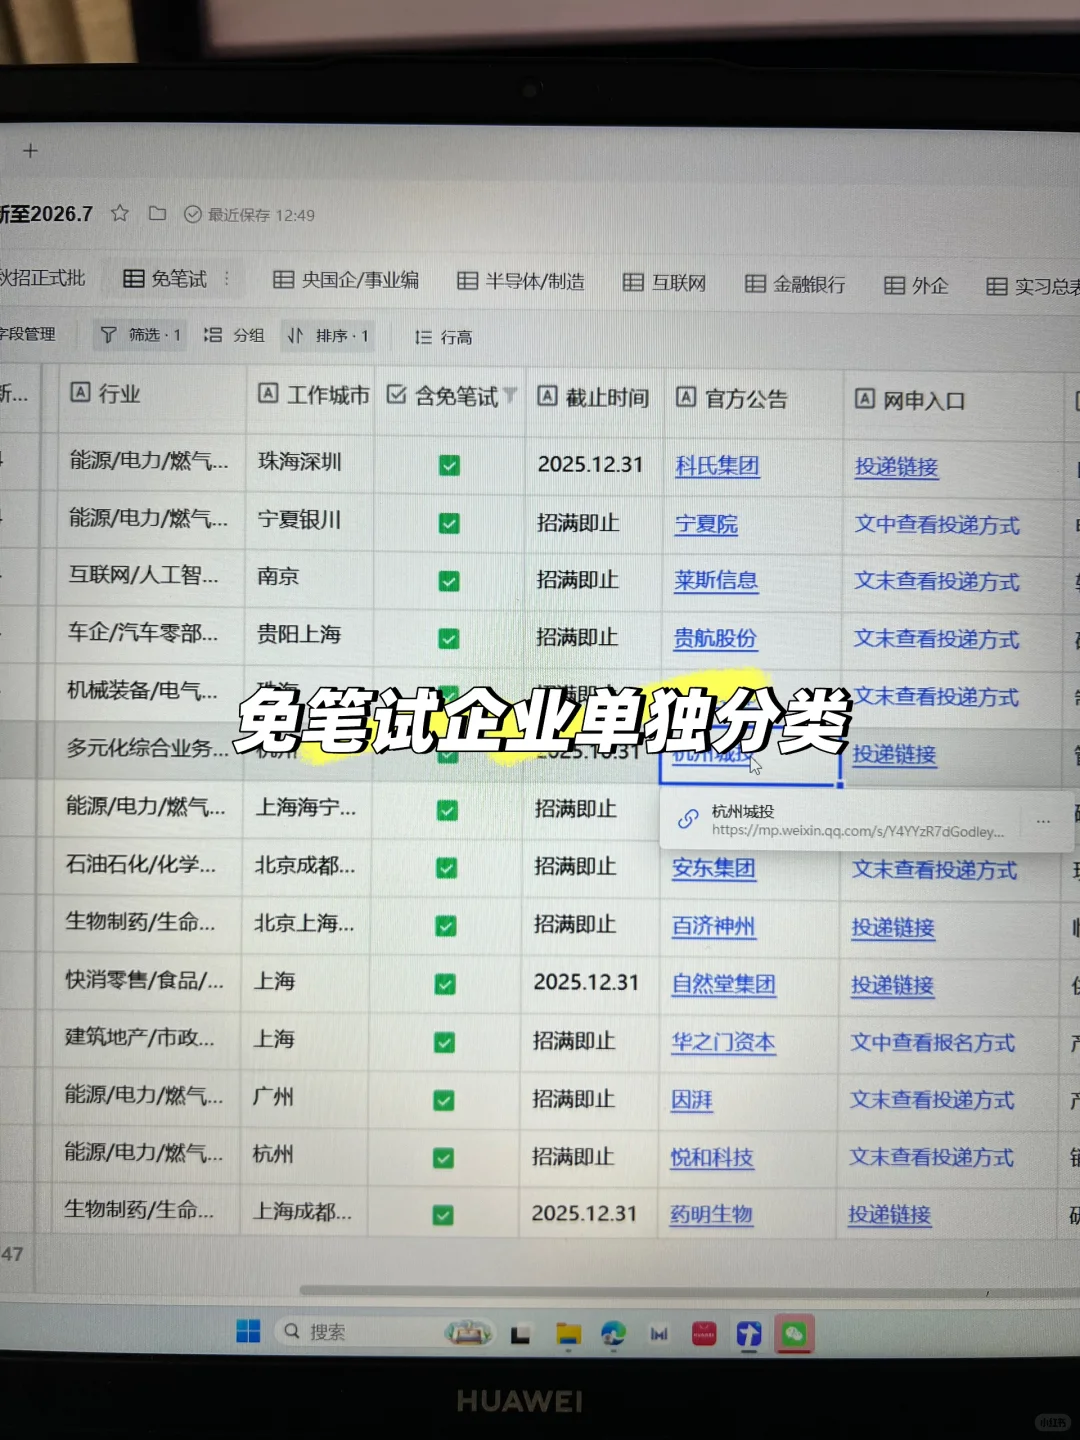
Task: Toggle the checkbox in the 宁夏银川 row
Action: pyautogui.click(x=450, y=523)
